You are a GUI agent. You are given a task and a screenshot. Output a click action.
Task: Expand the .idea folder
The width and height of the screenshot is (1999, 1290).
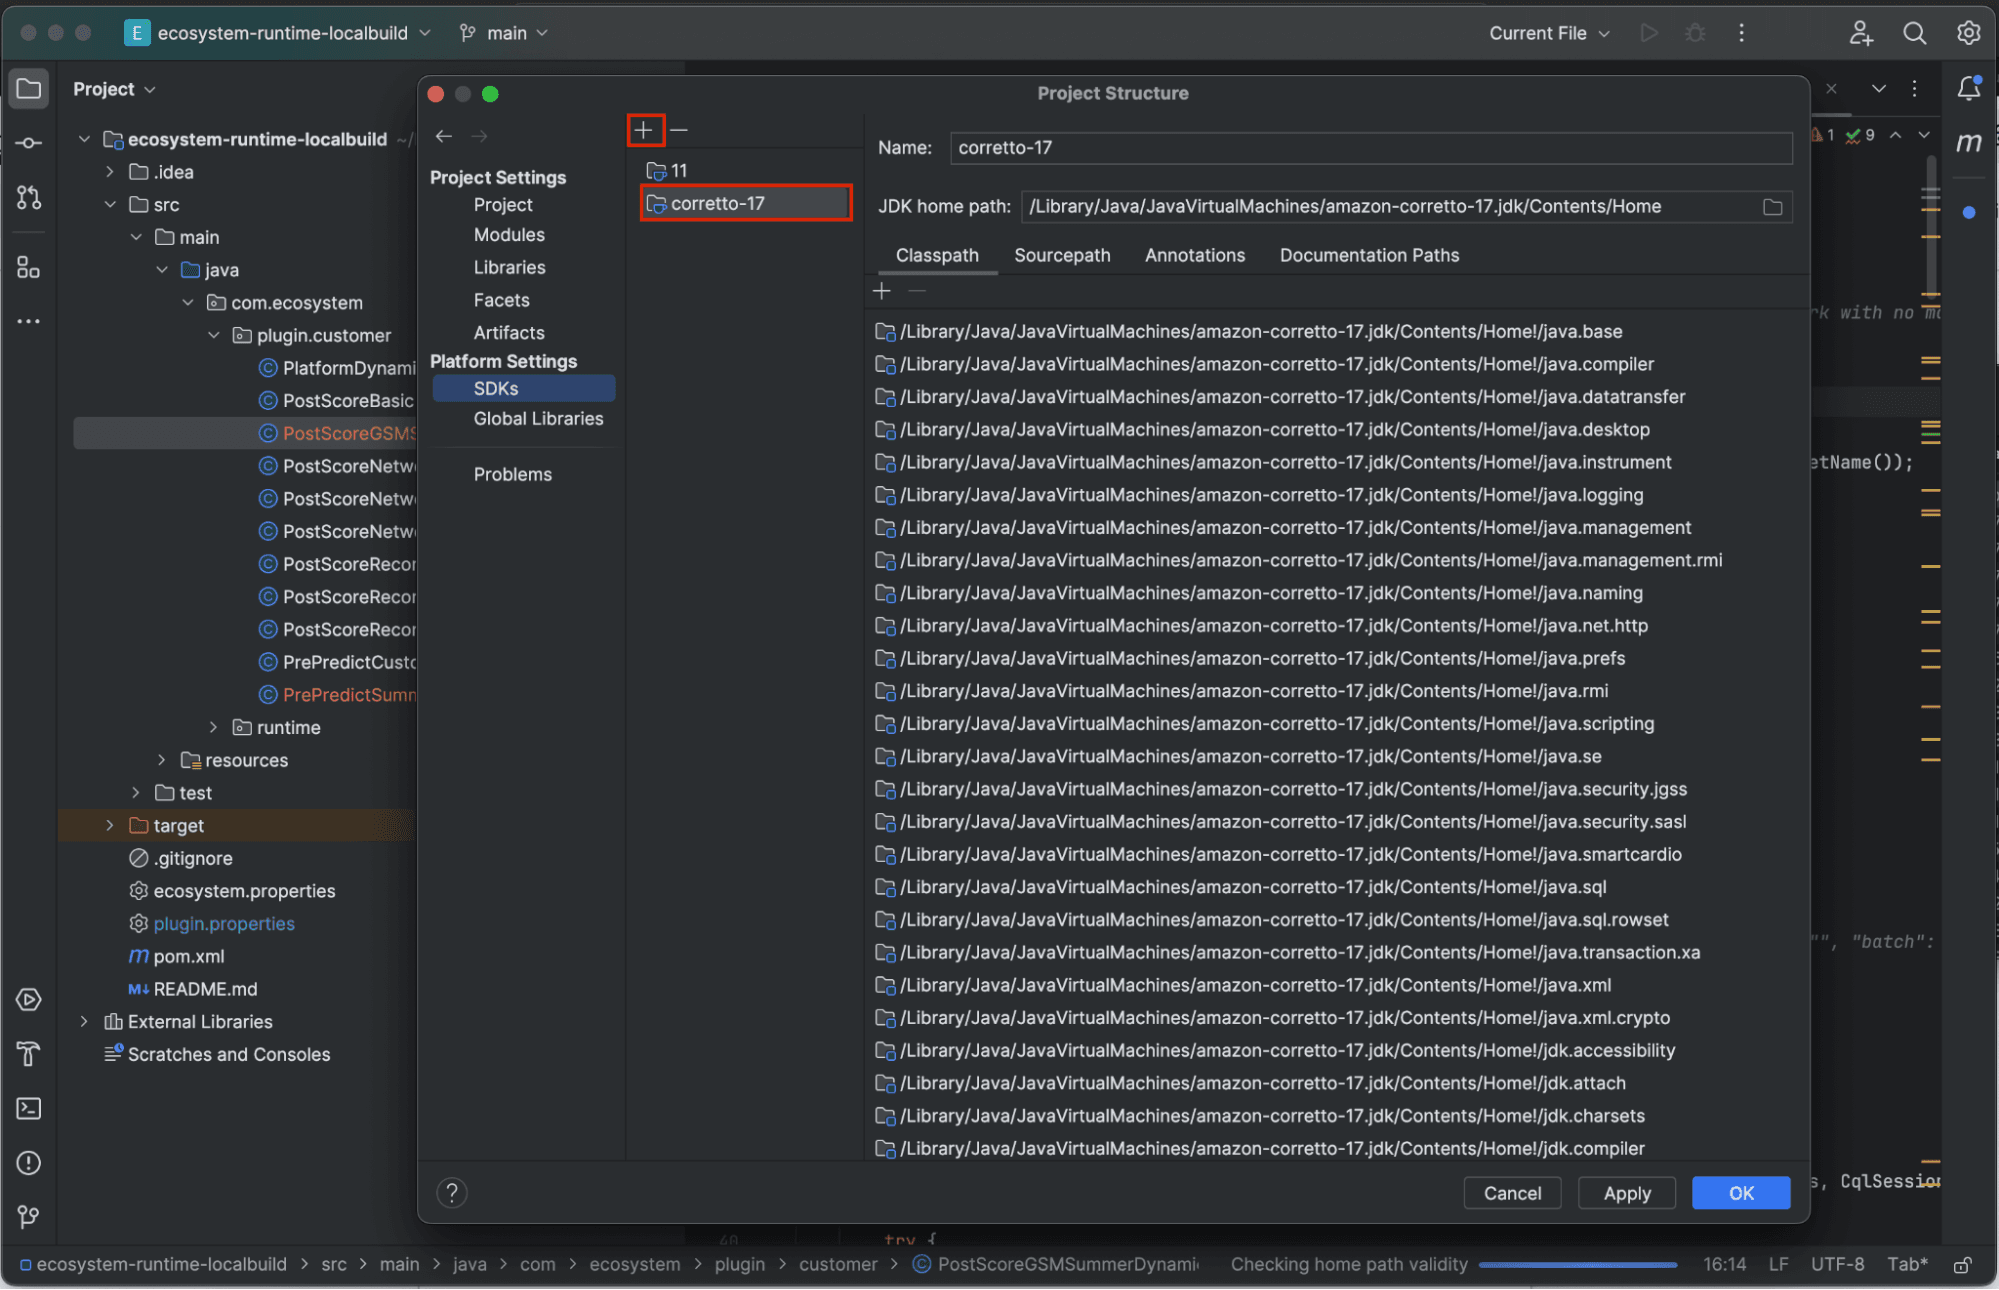coord(110,172)
